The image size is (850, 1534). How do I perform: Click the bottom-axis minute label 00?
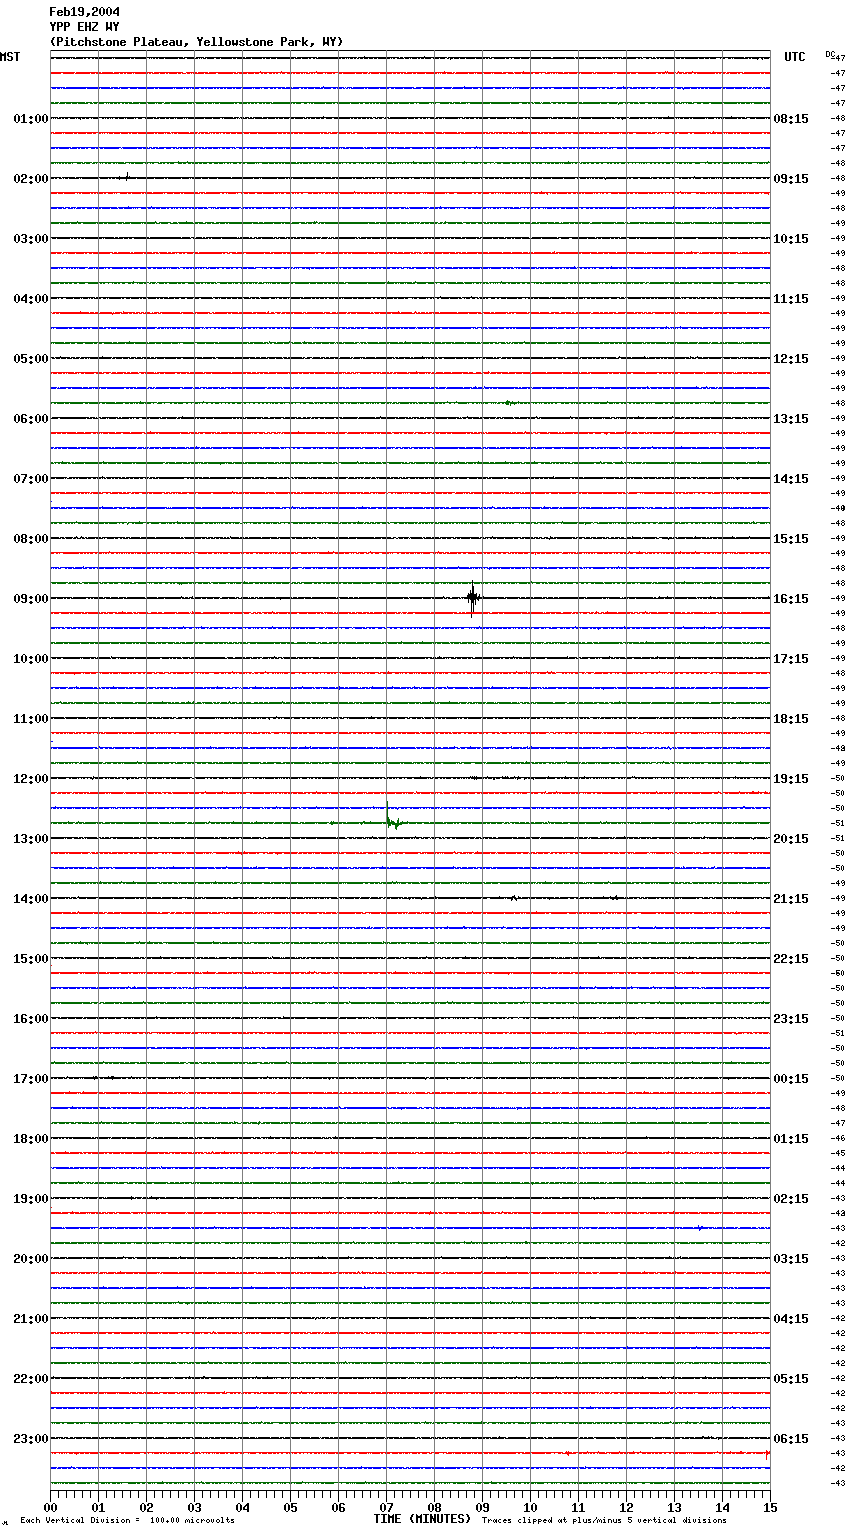[x=50, y=1507]
